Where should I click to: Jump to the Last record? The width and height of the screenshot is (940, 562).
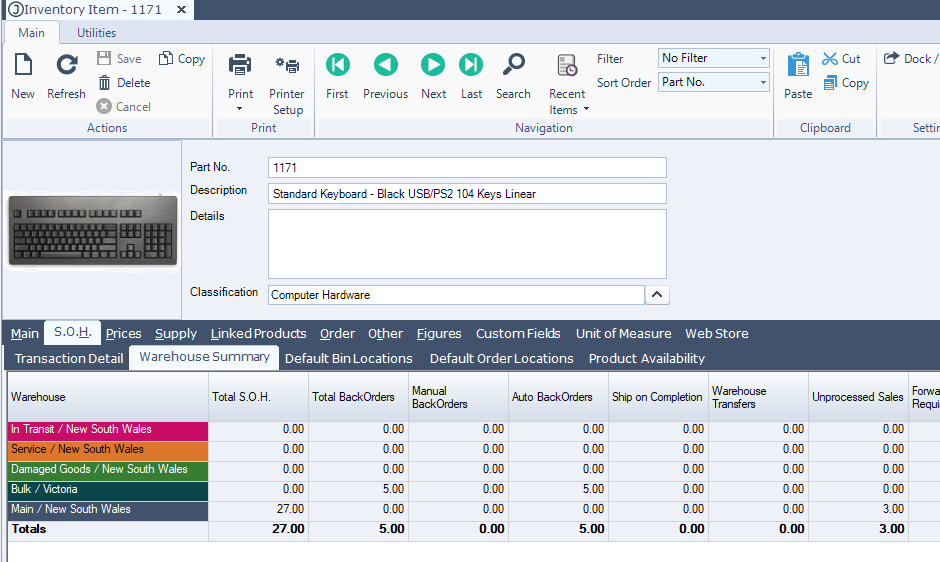tap(471, 75)
